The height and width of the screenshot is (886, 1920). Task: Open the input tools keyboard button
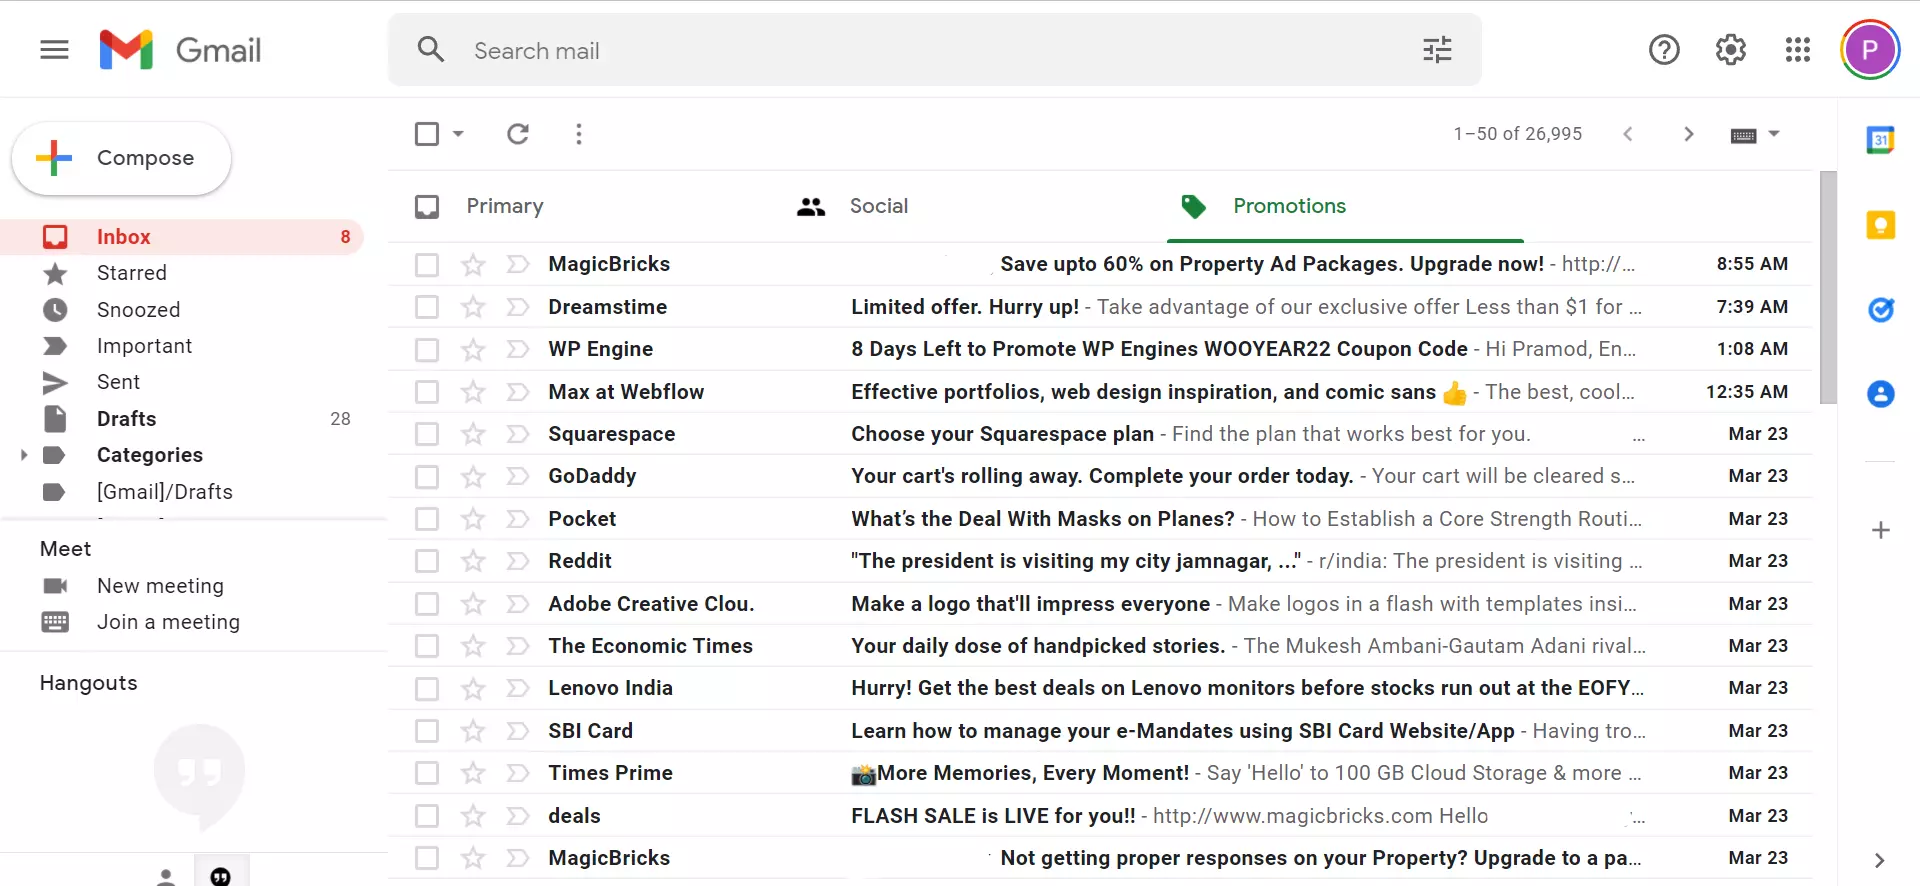point(1743,135)
